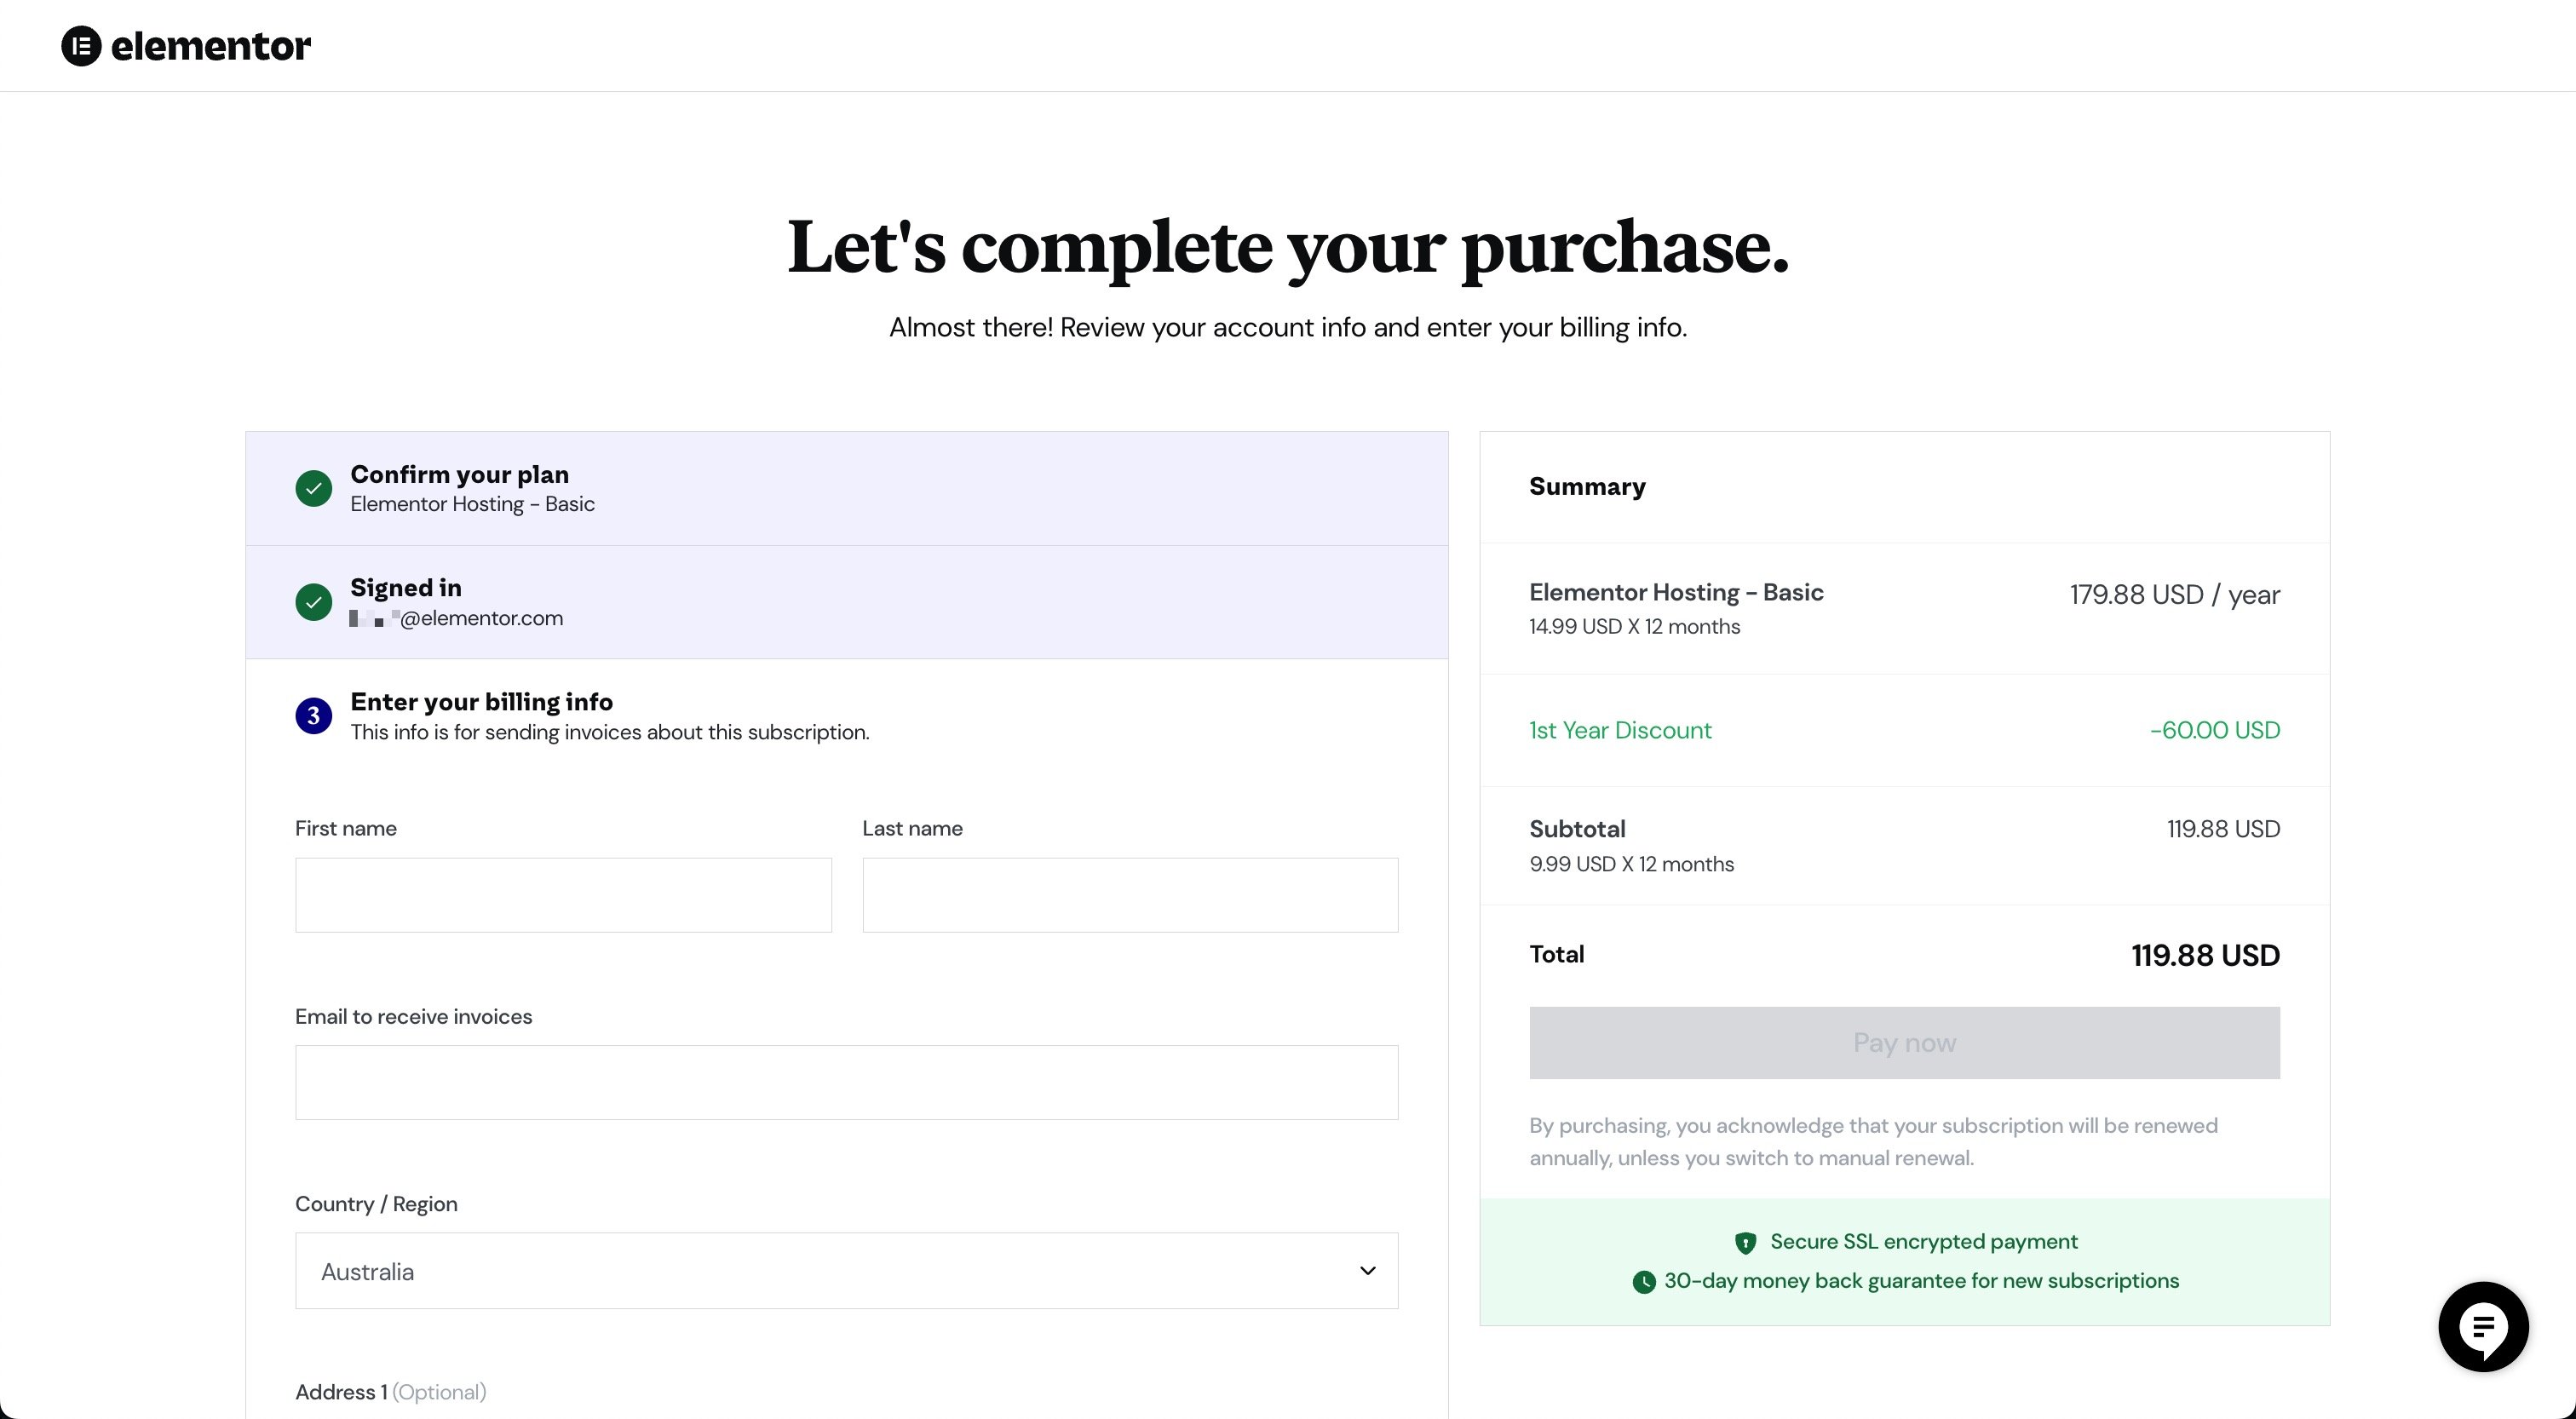
Task: Focus the First name input field
Action: [563, 895]
